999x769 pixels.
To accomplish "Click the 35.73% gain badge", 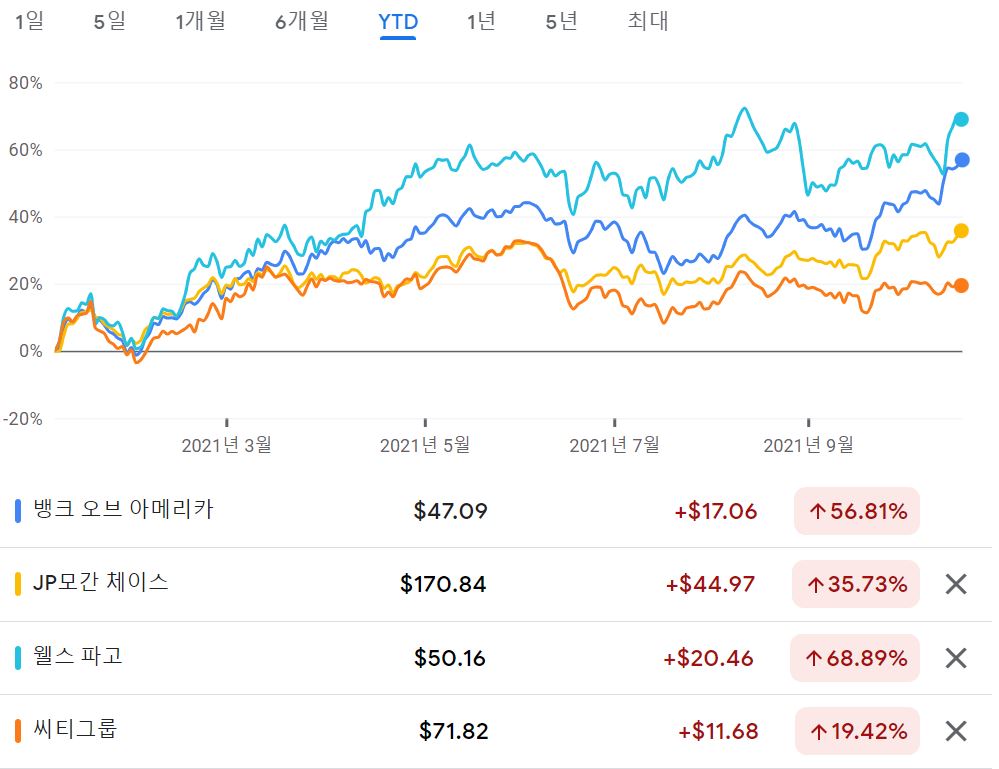I will (856, 584).
